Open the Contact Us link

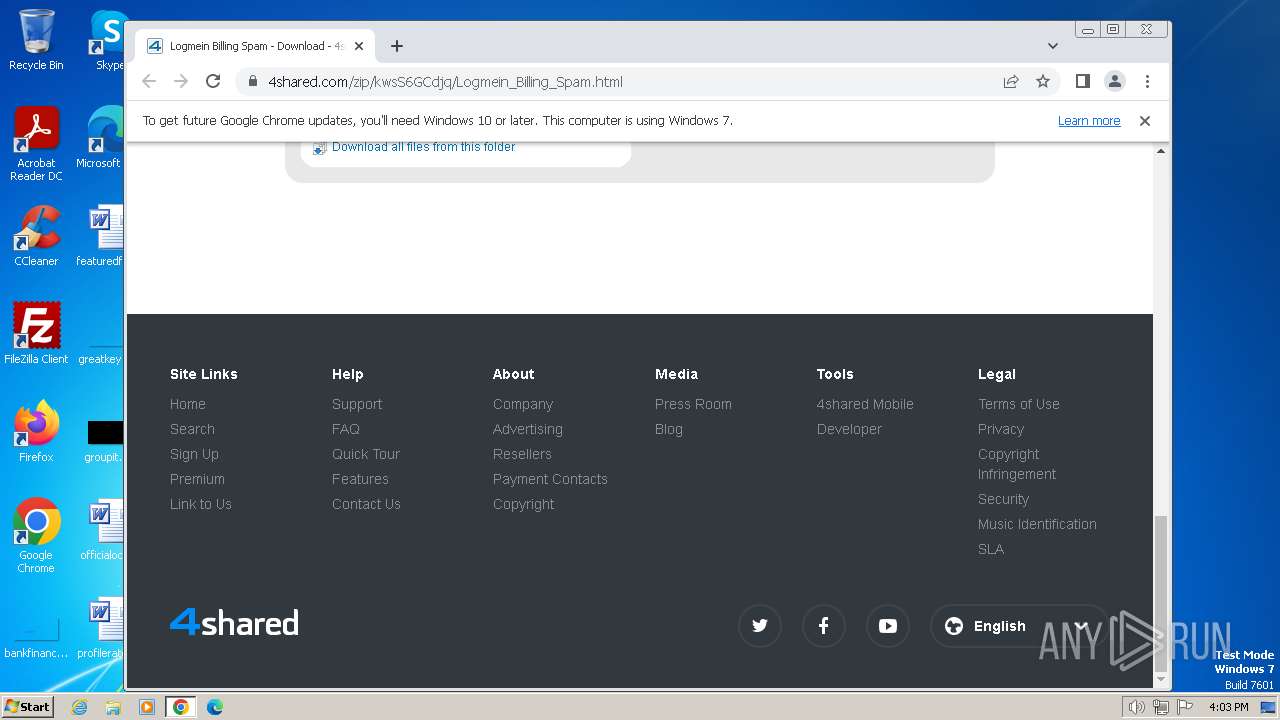366,504
